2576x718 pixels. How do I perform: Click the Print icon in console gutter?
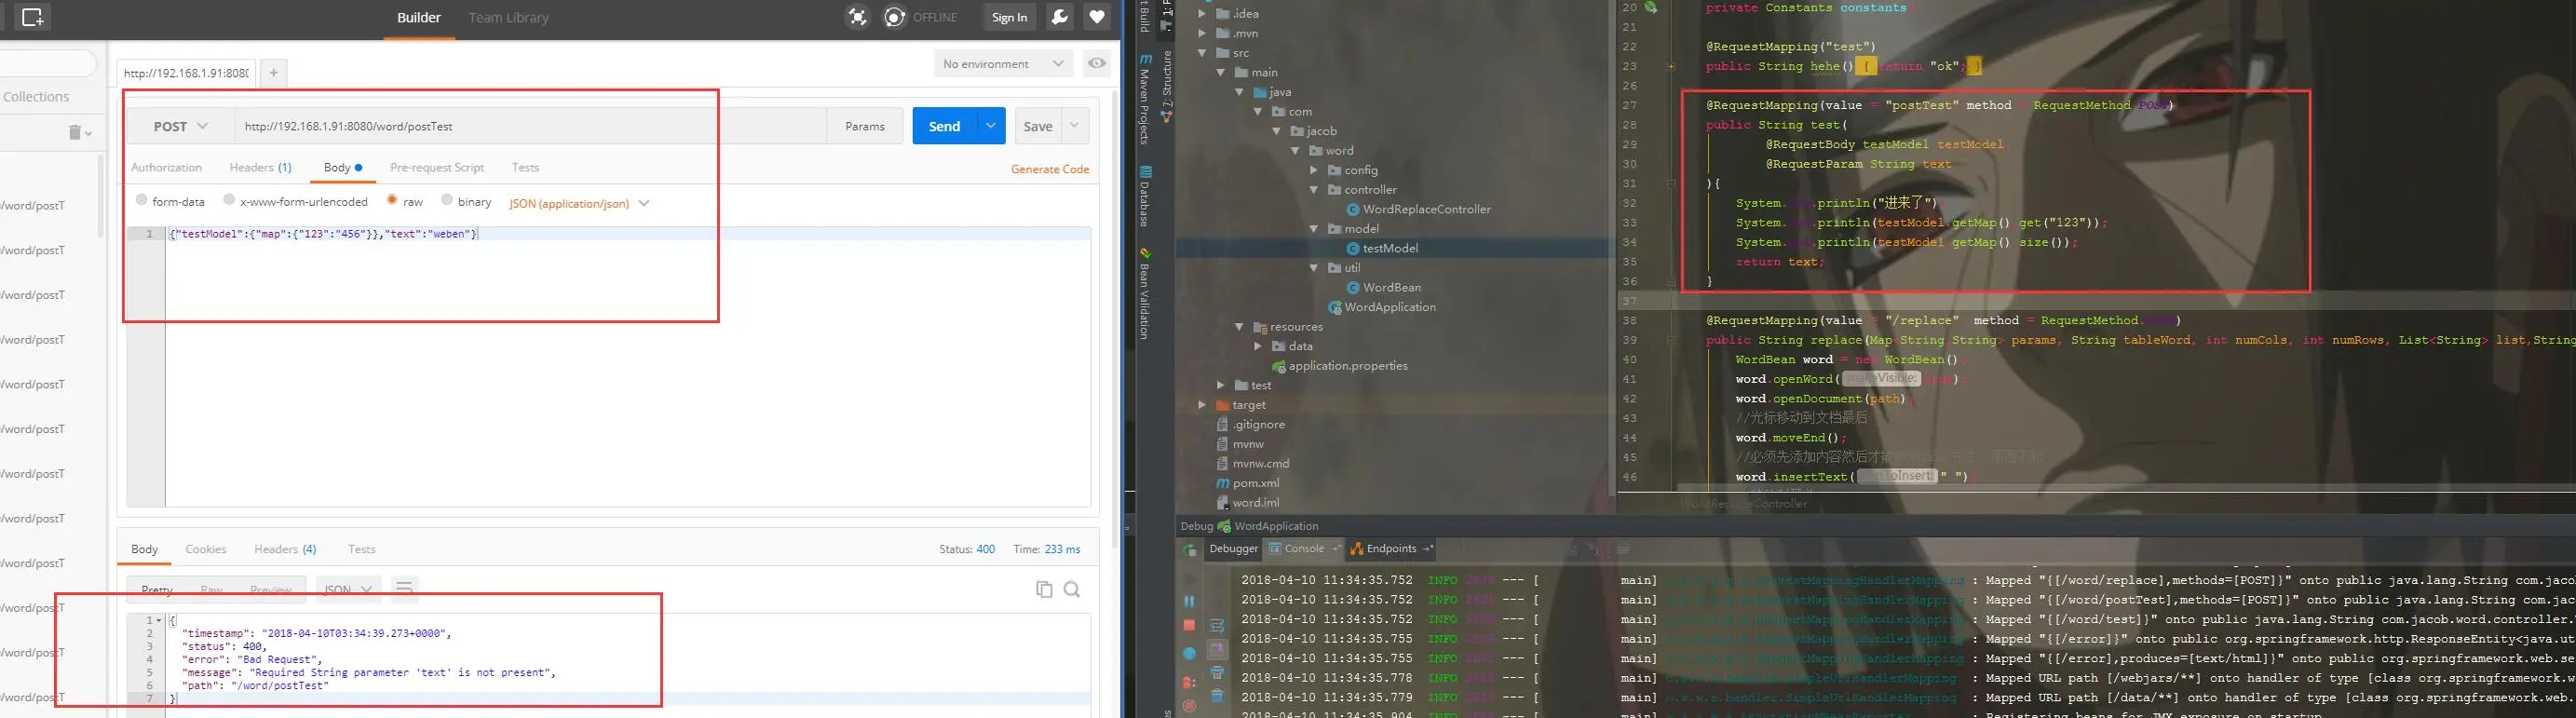coord(1217,673)
